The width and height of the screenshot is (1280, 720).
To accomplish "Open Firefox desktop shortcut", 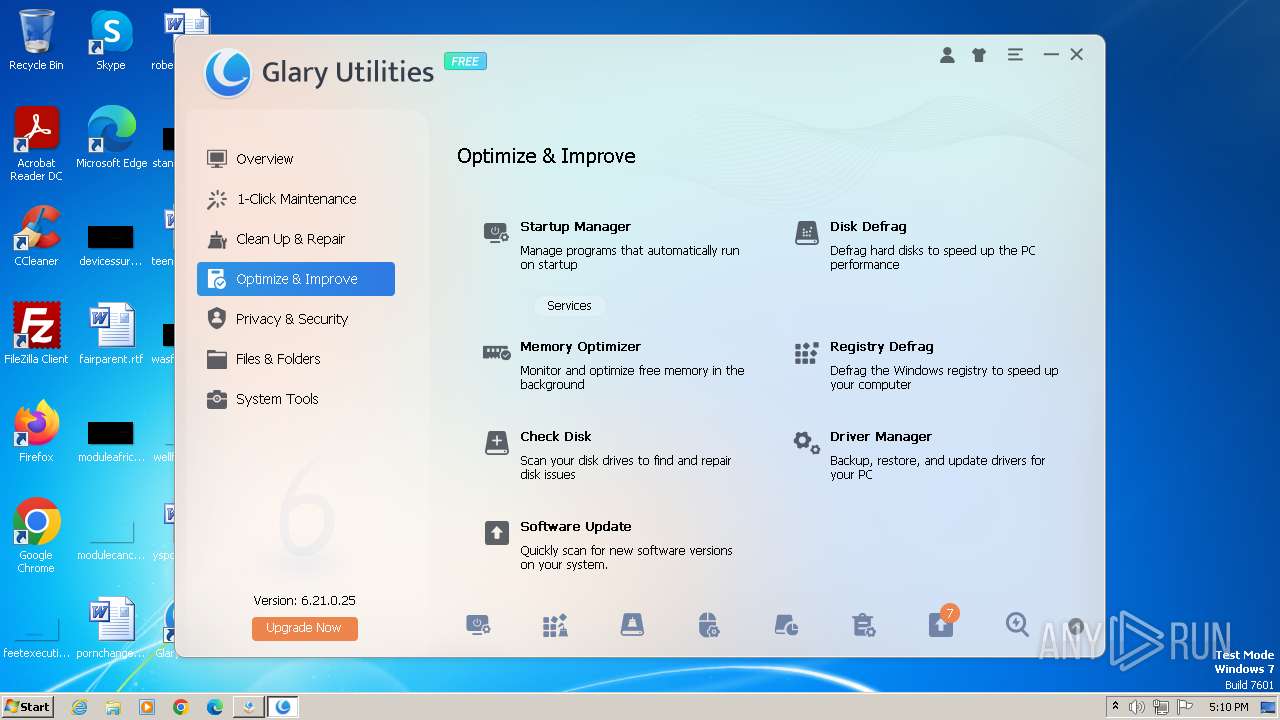I will (36, 432).
